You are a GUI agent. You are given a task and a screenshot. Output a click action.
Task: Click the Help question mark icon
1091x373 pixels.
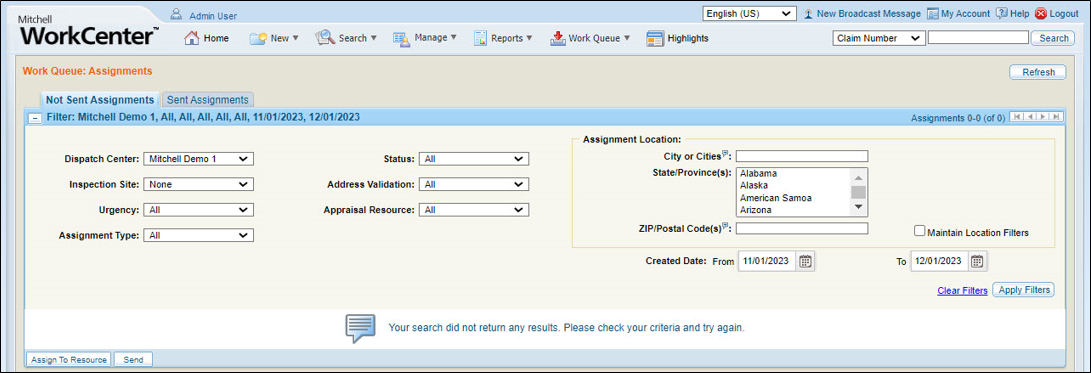pyautogui.click(x=1001, y=13)
